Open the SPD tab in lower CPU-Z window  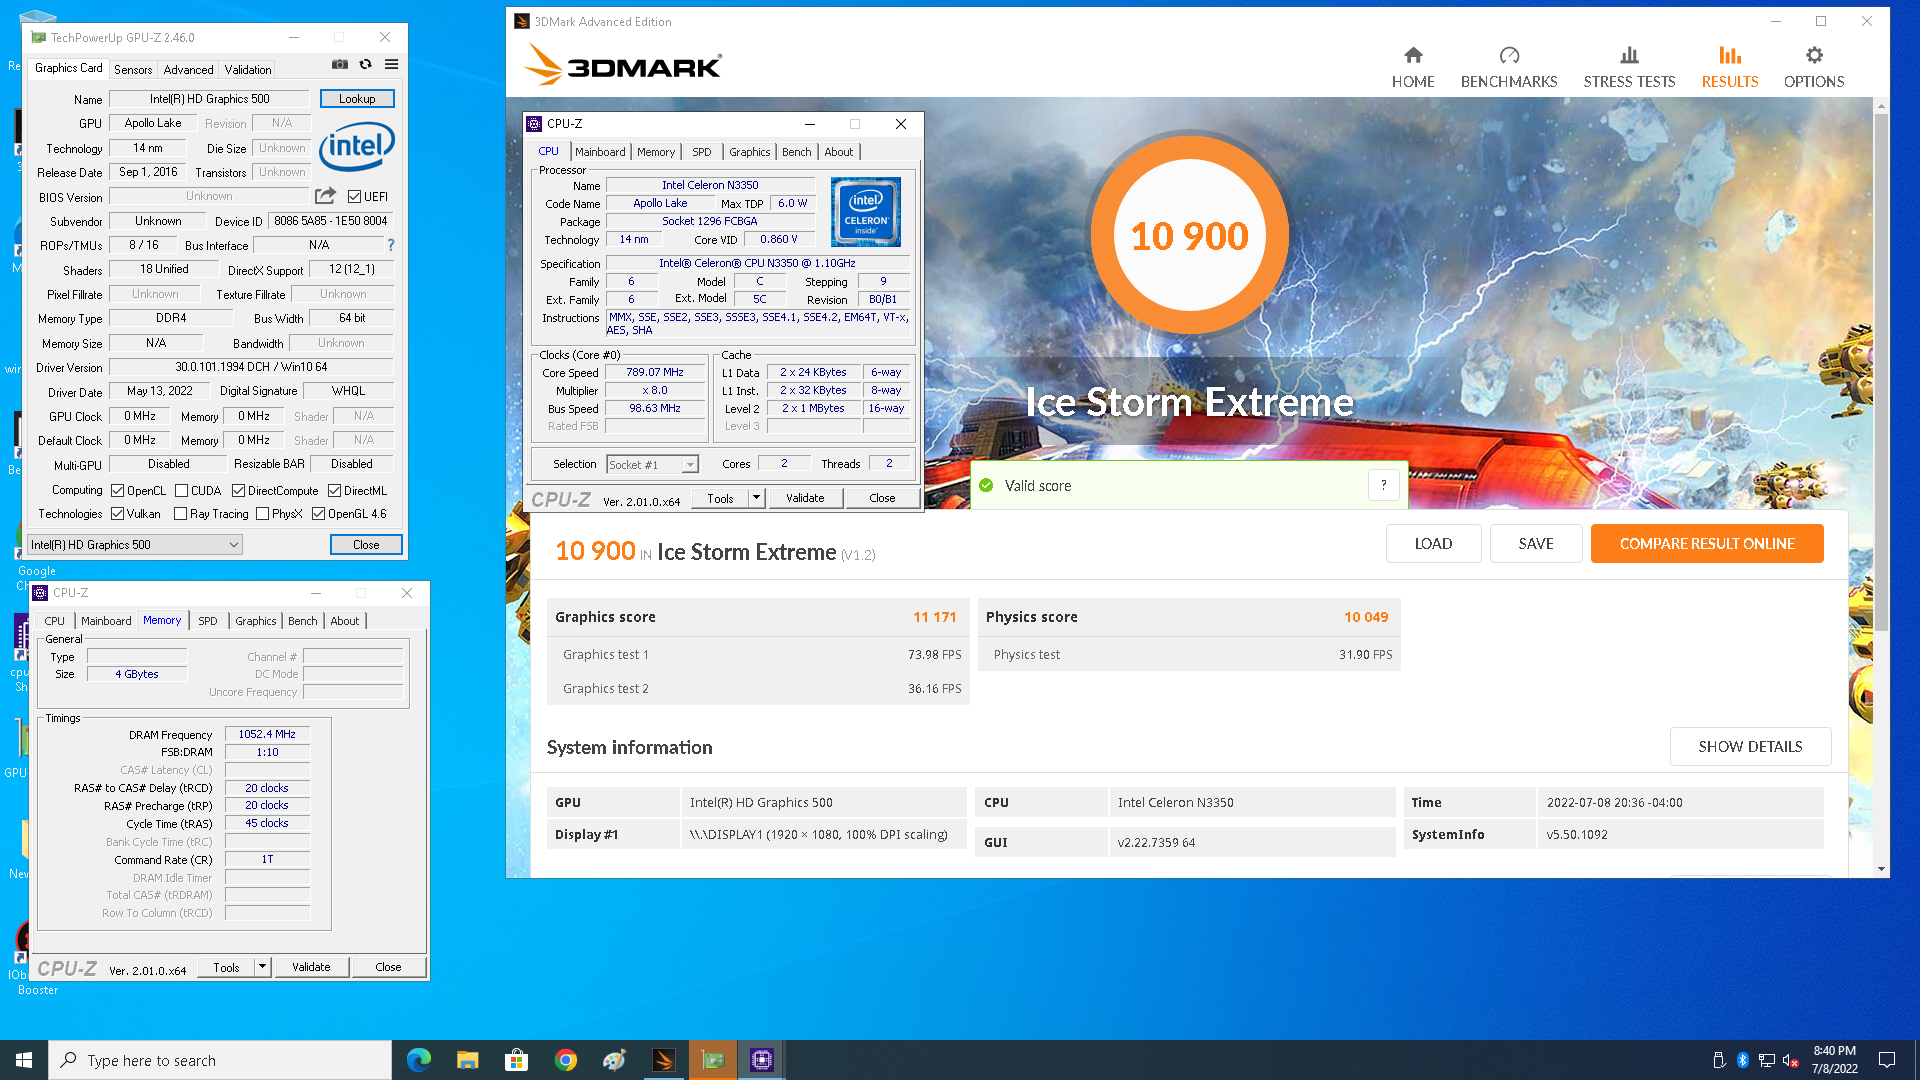tap(208, 621)
